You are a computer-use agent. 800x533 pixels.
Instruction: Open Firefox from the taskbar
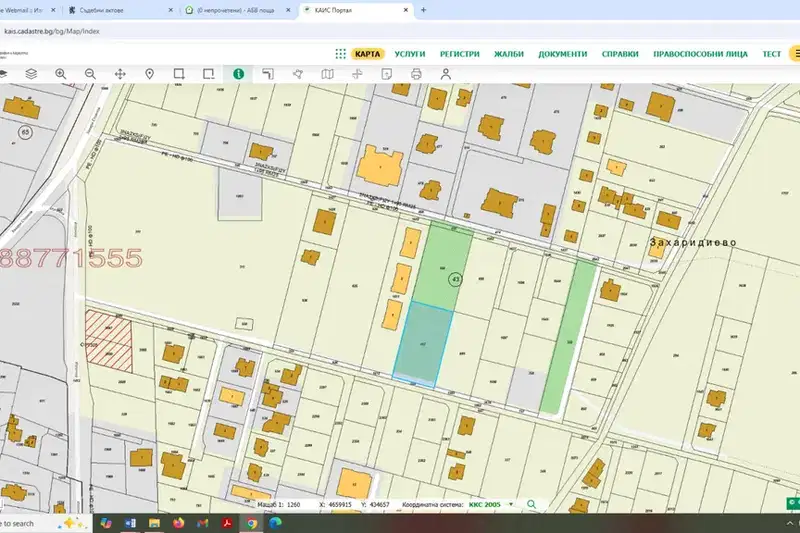178,523
